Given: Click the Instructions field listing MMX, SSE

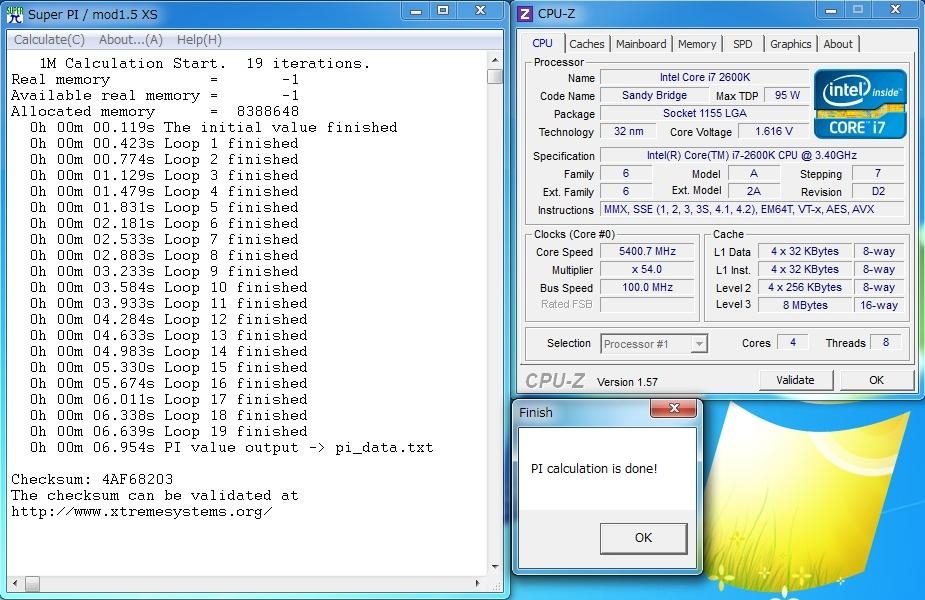Looking at the screenshot, I should pos(752,209).
